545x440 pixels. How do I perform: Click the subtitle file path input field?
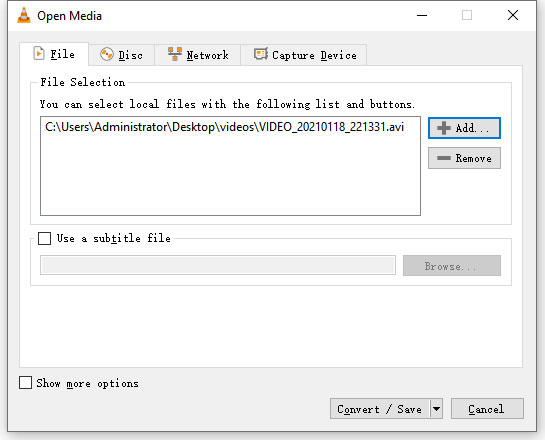point(218,266)
